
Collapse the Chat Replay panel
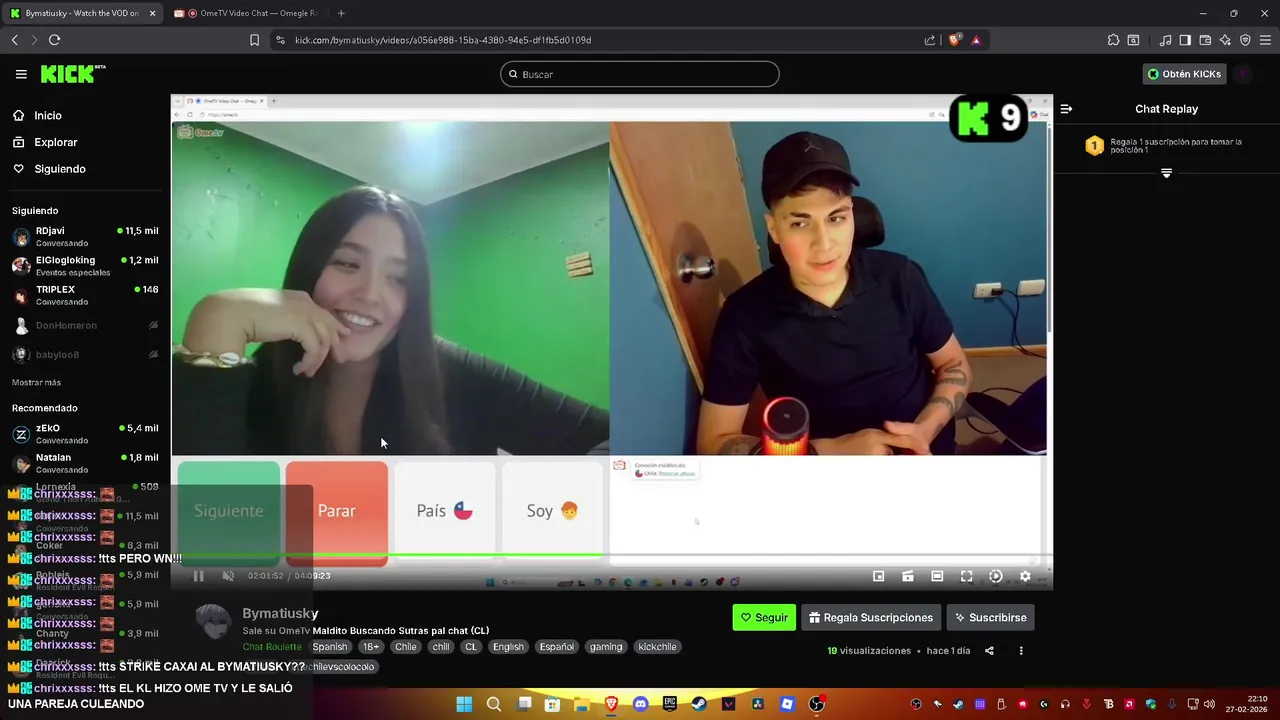(x=1066, y=109)
